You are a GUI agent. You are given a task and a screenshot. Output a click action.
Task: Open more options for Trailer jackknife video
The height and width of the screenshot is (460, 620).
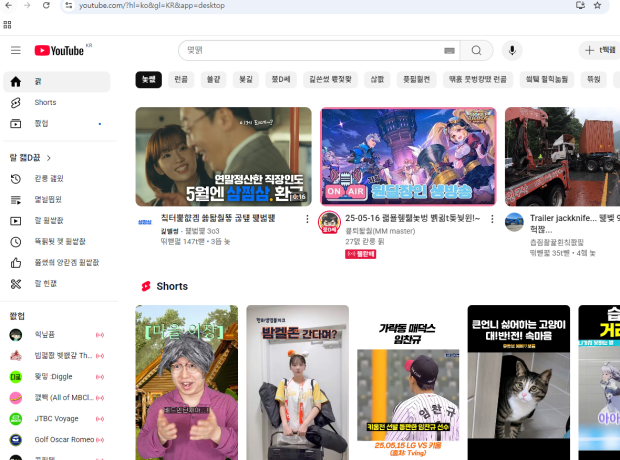tap(617, 218)
